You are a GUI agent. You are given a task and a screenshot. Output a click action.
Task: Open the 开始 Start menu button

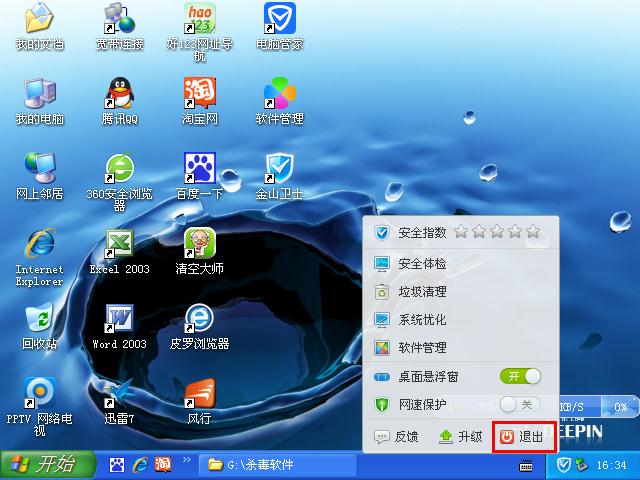[x=42, y=465]
